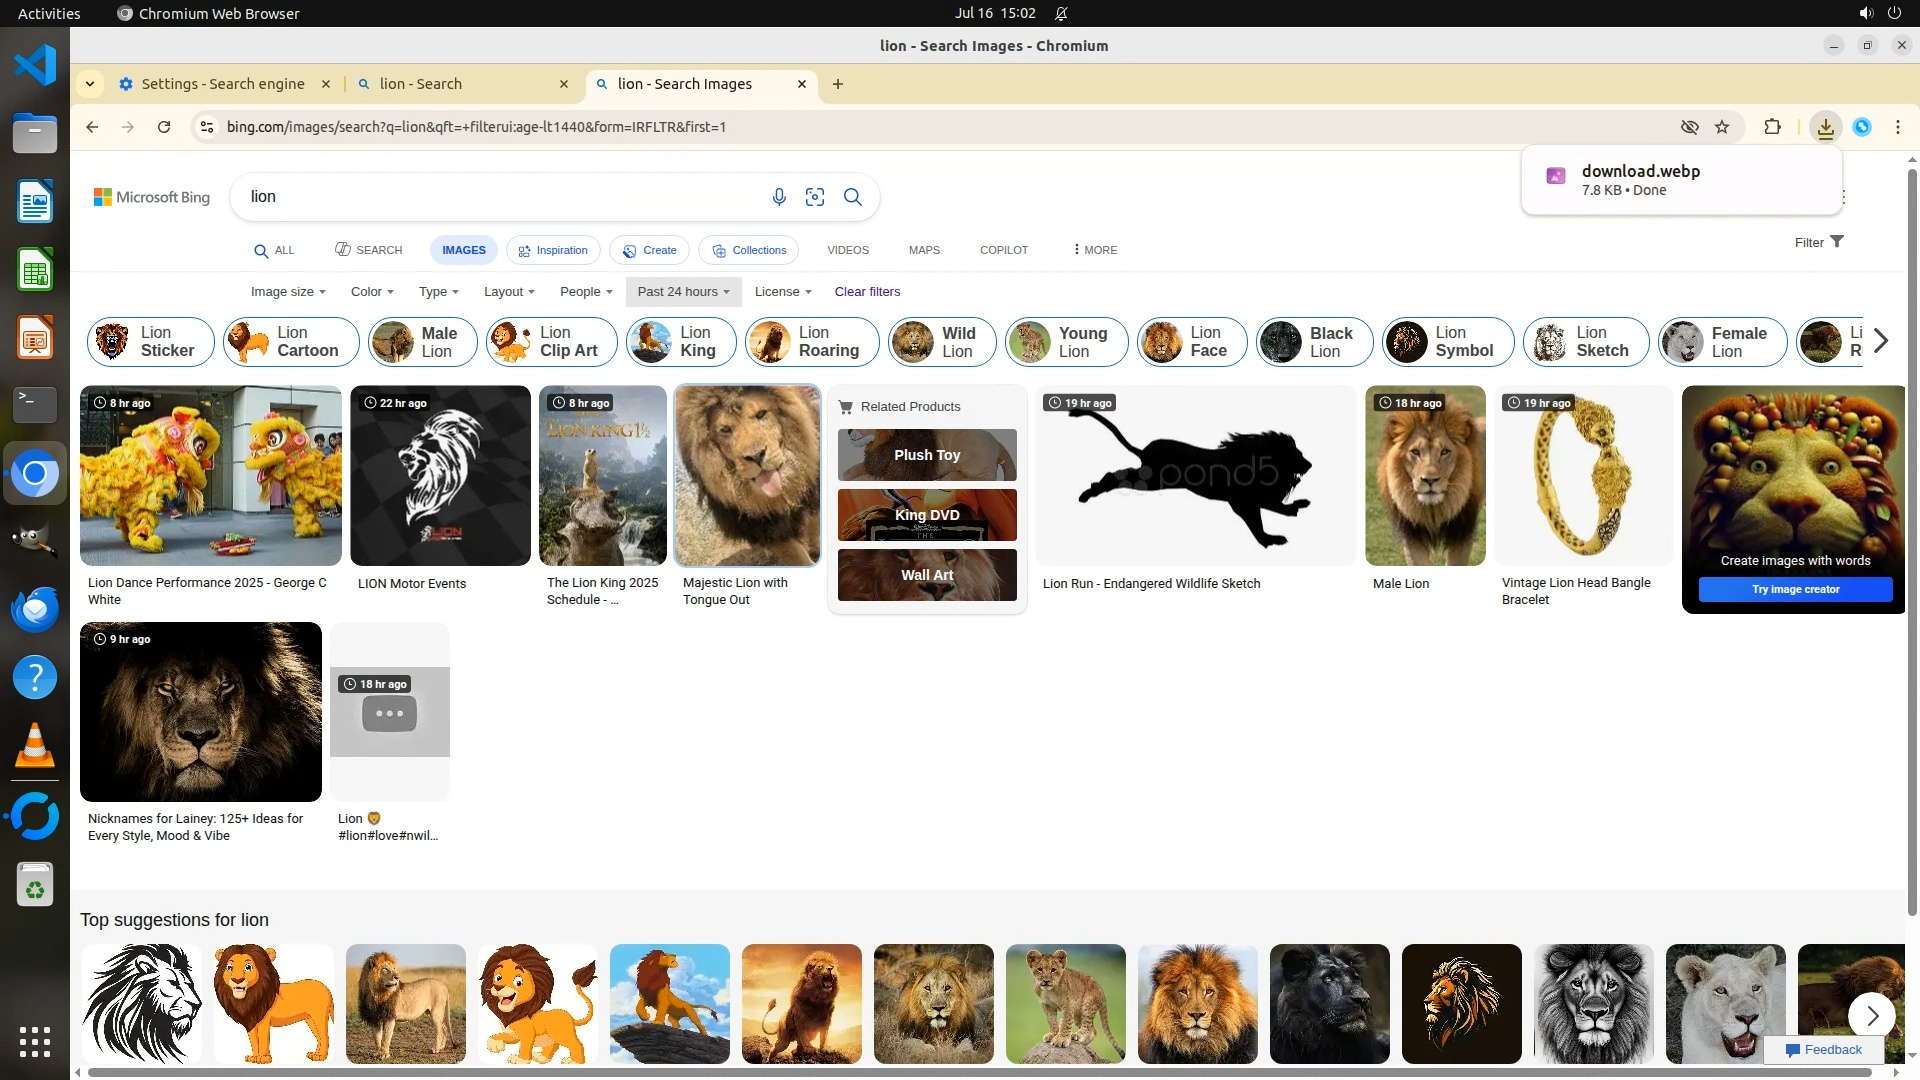Viewport: 1920px width, 1080px height.
Task: Open the Extensions puzzle icon
Action: tap(1772, 127)
